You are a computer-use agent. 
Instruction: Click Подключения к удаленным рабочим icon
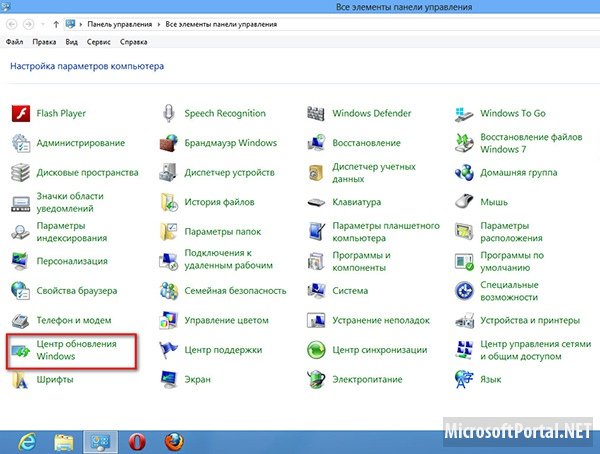(168, 261)
